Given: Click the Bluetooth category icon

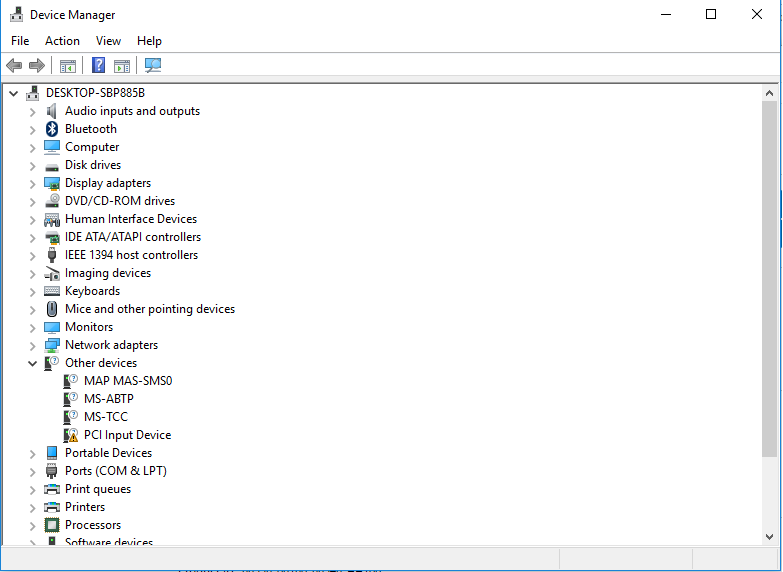Looking at the screenshot, I should (51, 129).
